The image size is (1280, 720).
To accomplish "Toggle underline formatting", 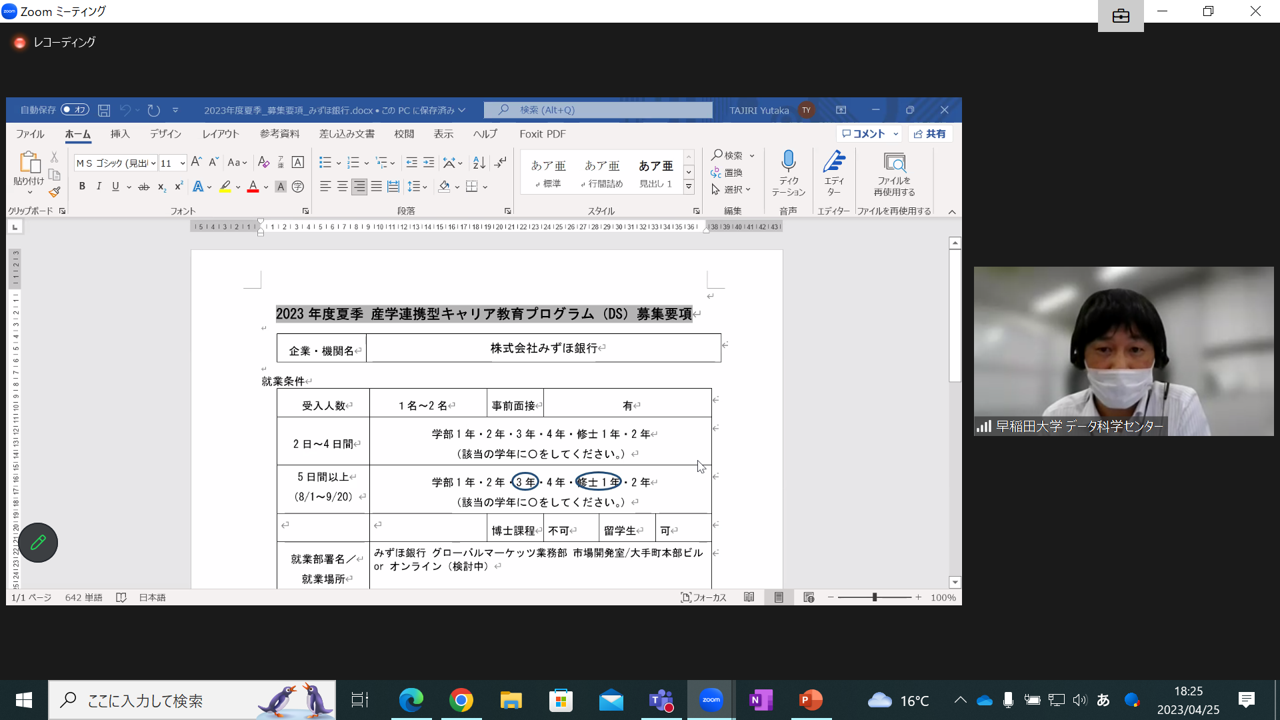I will coord(116,187).
